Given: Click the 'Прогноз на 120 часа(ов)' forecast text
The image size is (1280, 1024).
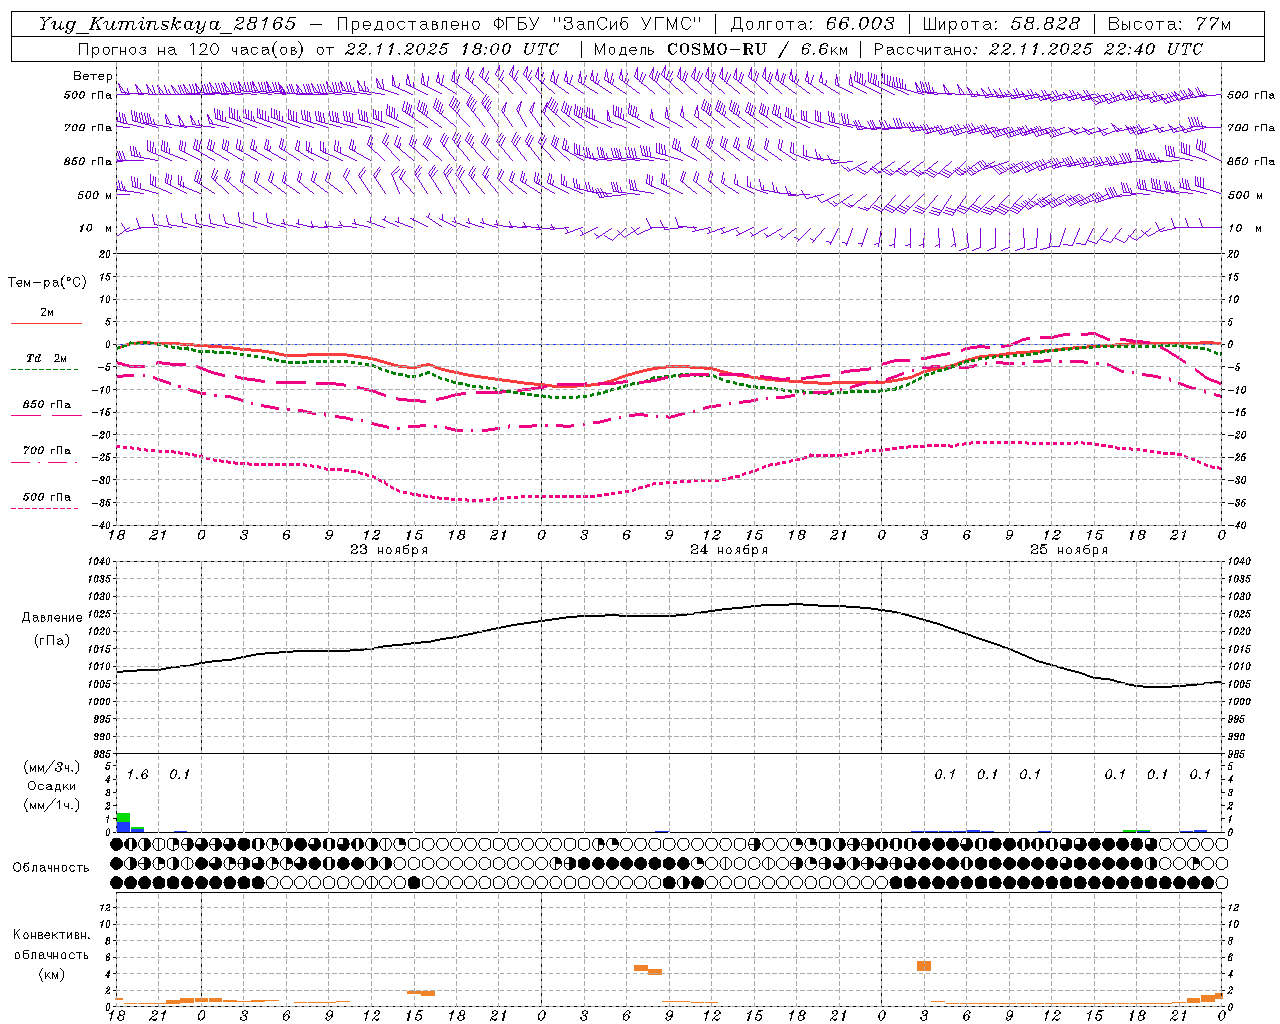Looking at the screenshot, I should pyautogui.click(x=191, y=49).
